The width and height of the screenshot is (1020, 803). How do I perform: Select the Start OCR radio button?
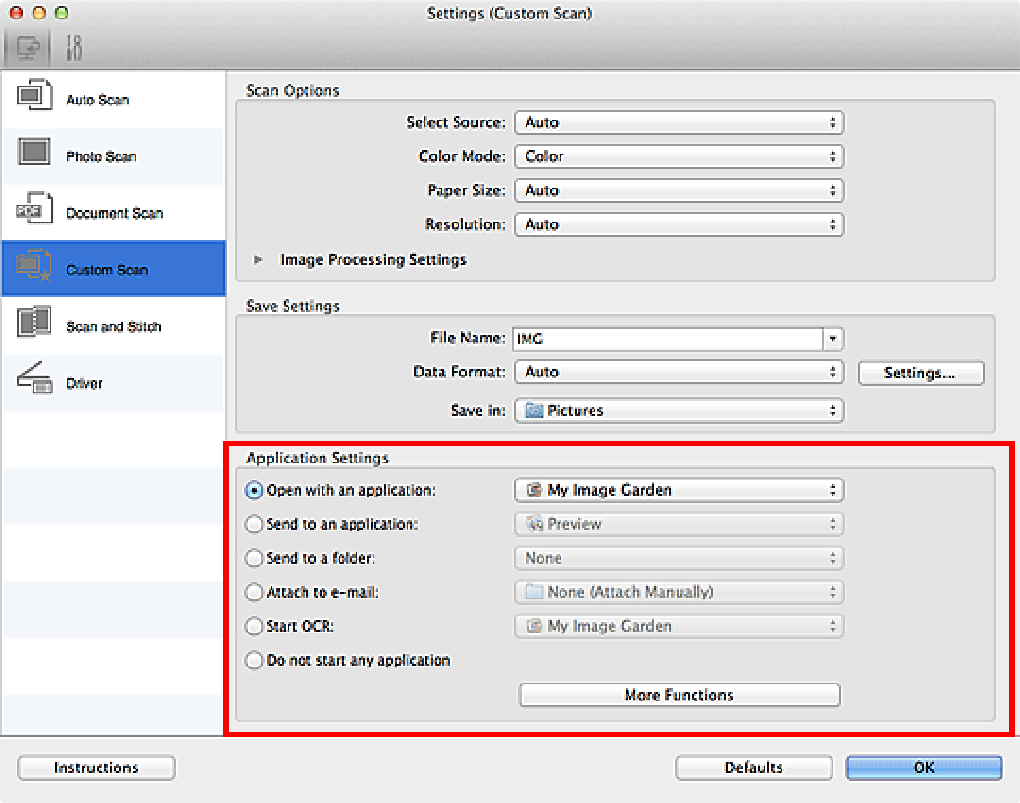(x=256, y=626)
